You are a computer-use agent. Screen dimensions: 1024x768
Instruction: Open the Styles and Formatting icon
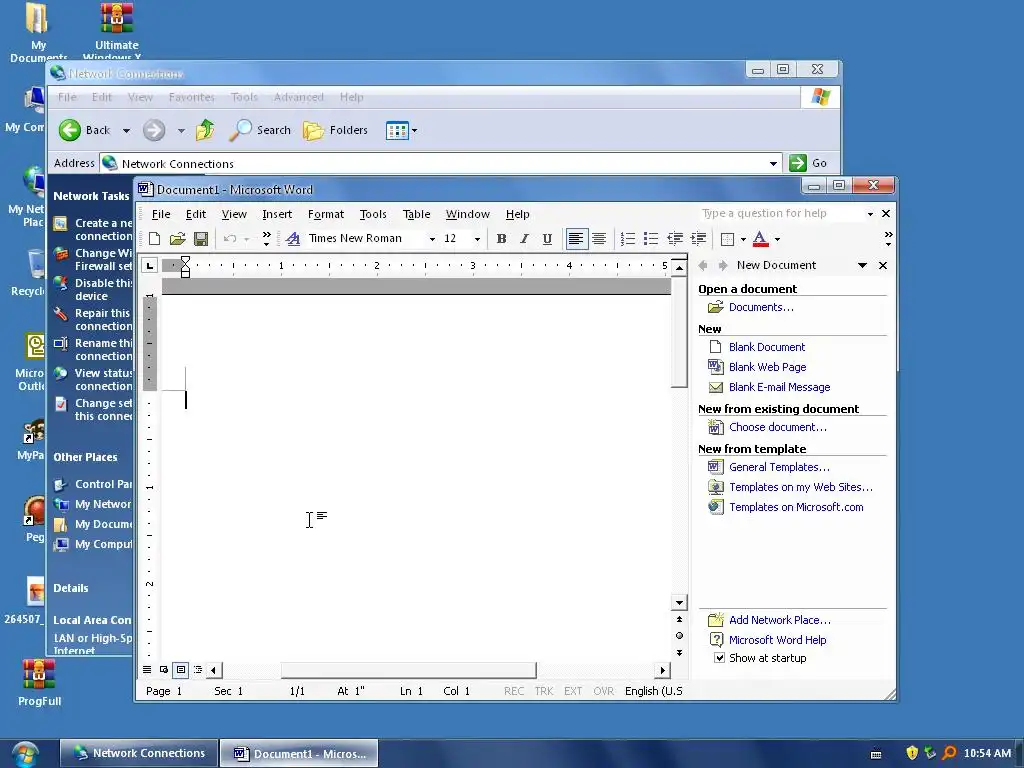(x=293, y=239)
